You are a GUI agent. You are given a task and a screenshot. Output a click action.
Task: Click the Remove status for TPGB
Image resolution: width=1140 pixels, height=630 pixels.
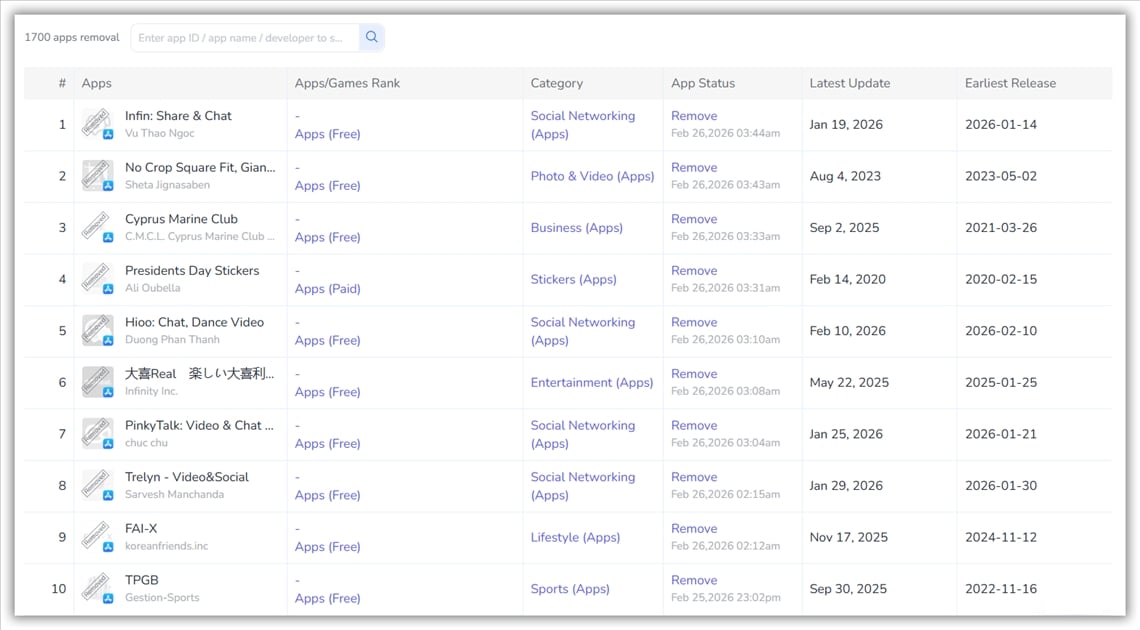[x=694, y=580]
